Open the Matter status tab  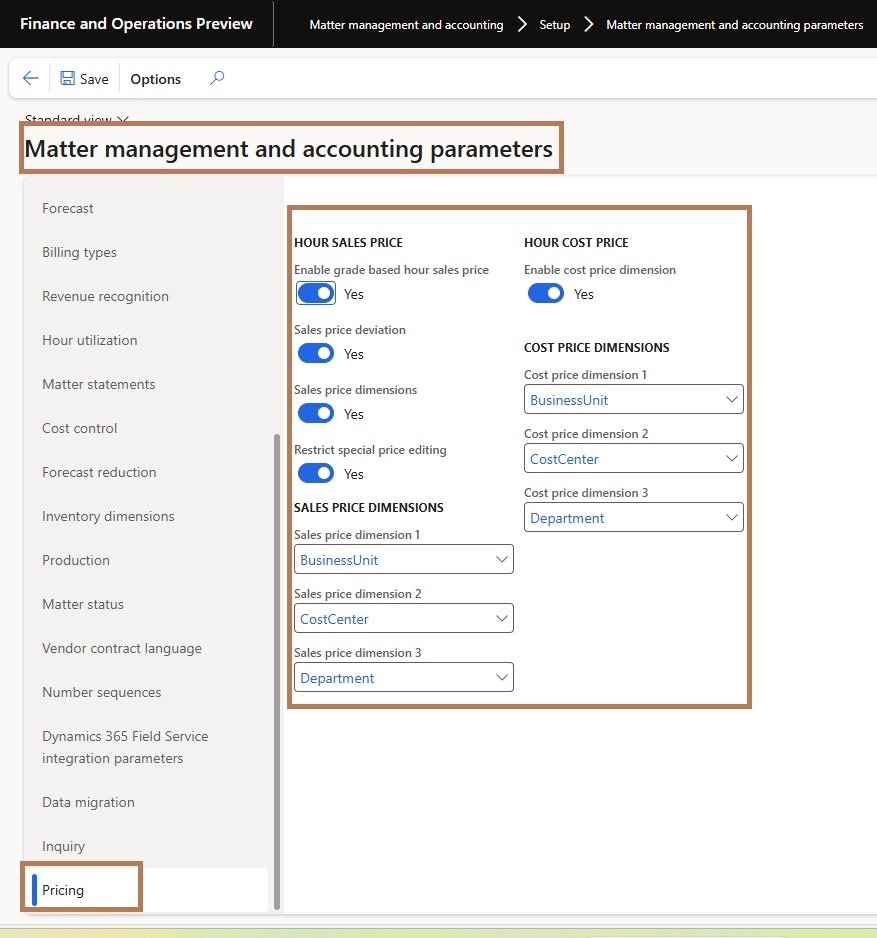[x=83, y=604]
